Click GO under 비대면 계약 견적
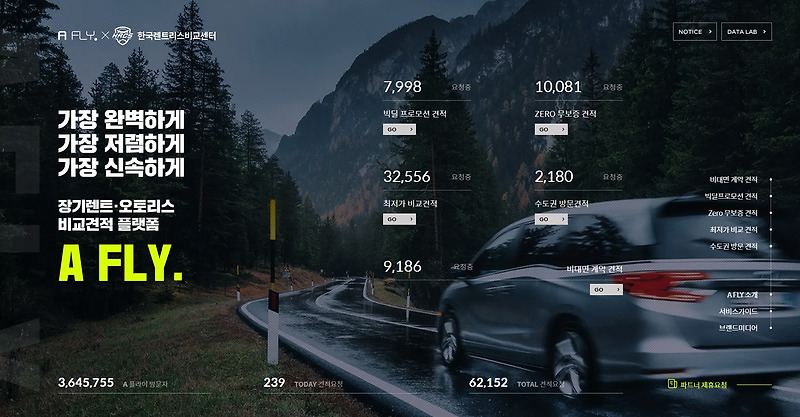 [606, 289]
